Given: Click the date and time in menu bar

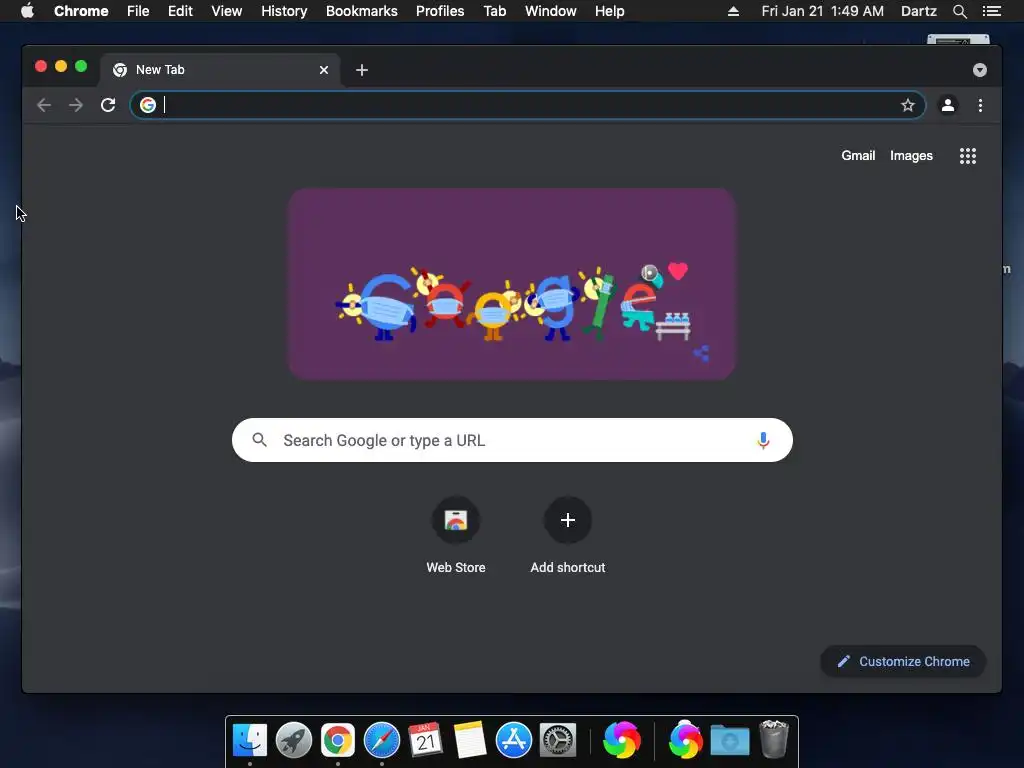Looking at the screenshot, I should point(822,11).
